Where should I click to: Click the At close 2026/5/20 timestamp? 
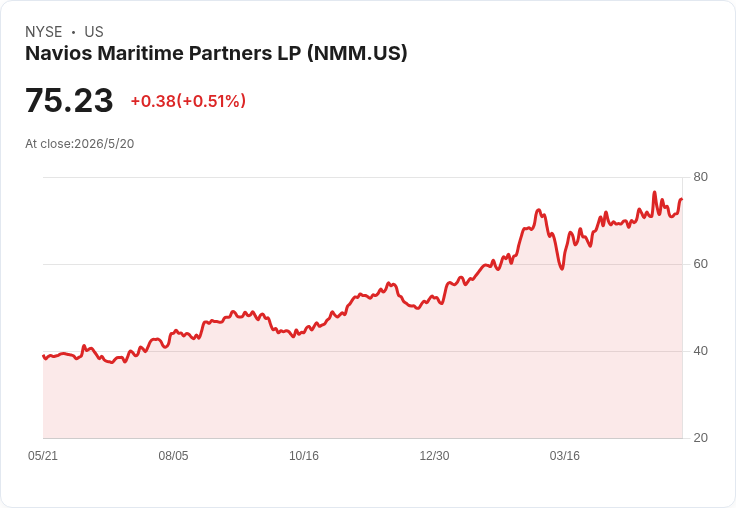[x=80, y=144]
